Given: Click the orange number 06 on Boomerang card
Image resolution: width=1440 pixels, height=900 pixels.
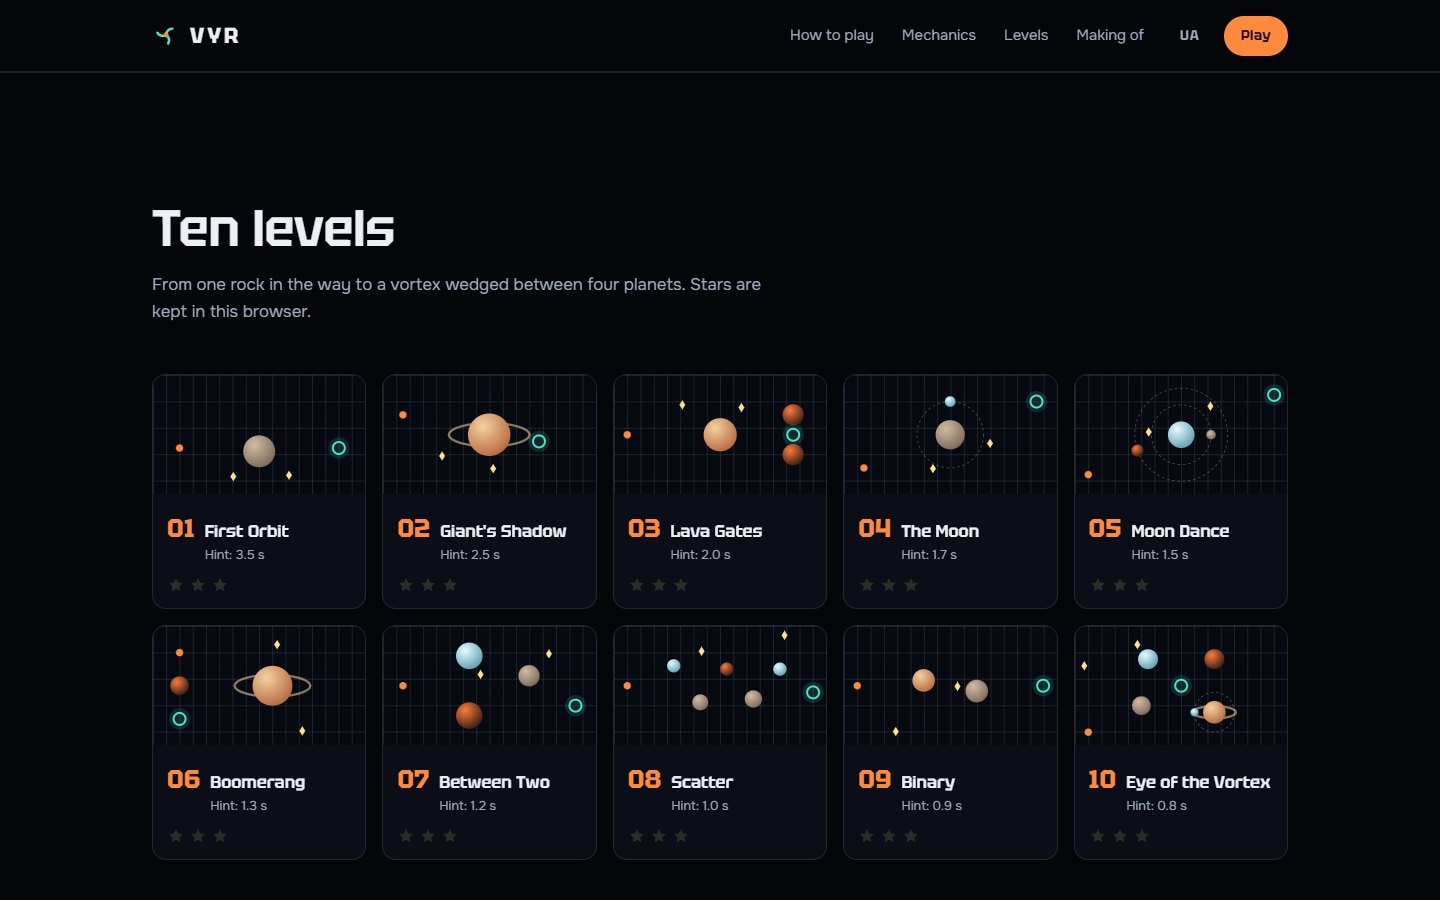Looking at the screenshot, I should tap(183, 779).
